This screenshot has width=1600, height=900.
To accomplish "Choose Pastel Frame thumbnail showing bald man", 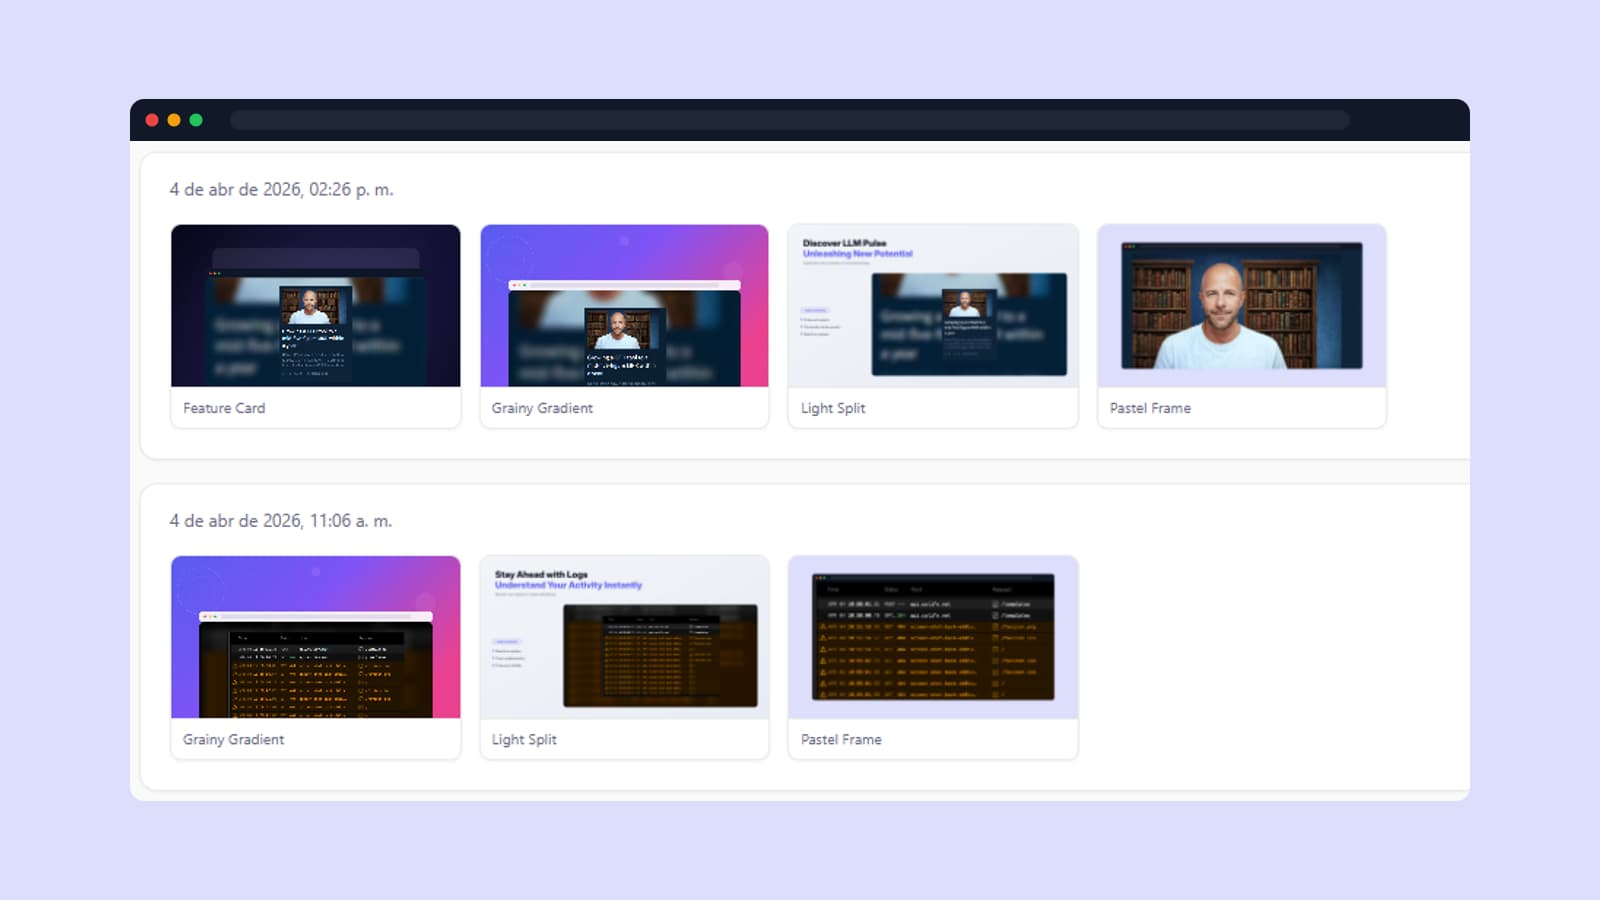I will (1241, 306).
